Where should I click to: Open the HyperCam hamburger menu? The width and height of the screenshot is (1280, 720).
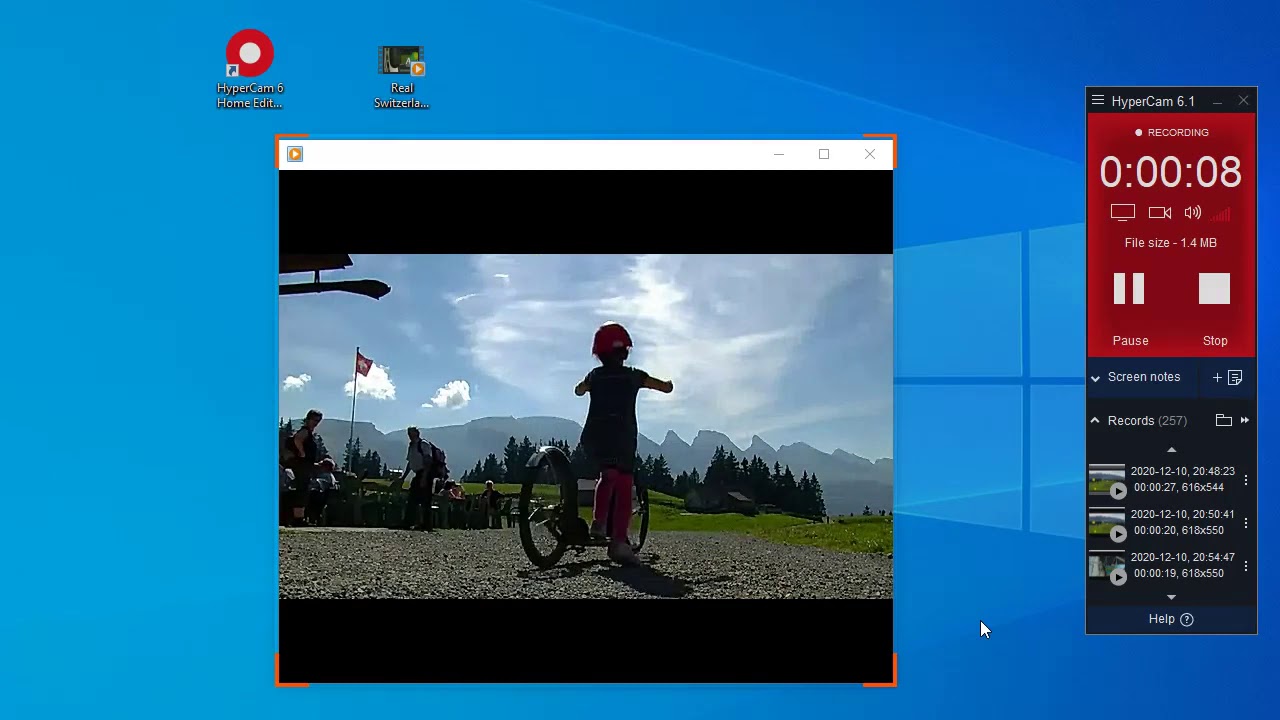coord(1098,100)
